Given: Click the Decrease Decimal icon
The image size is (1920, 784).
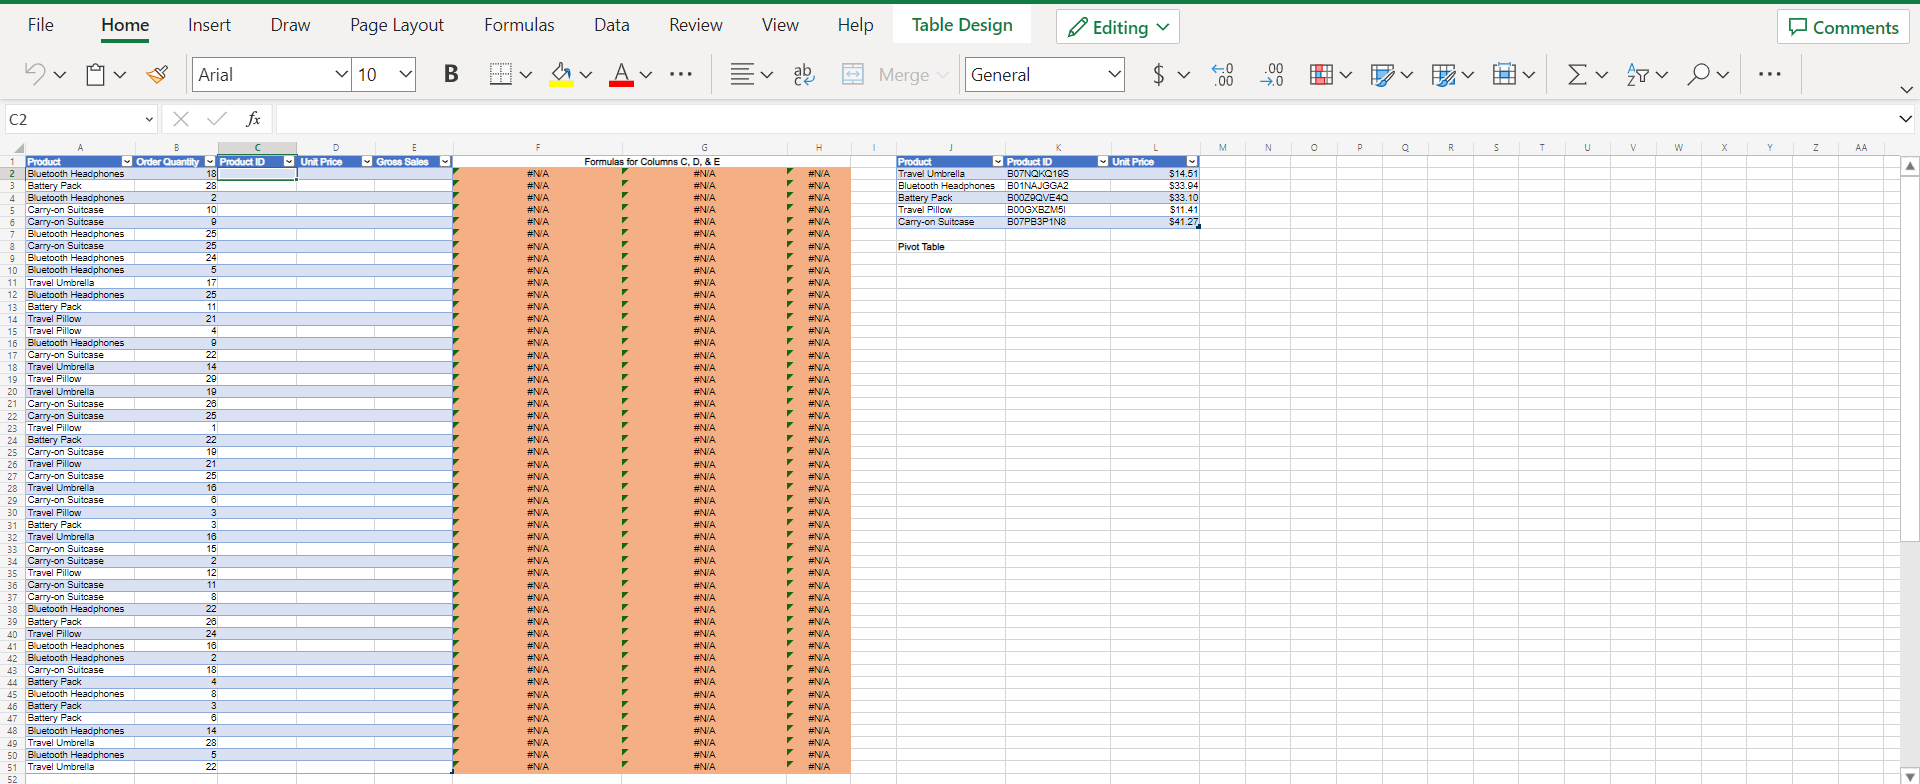Looking at the screenshot, I should click(1222, 74).
